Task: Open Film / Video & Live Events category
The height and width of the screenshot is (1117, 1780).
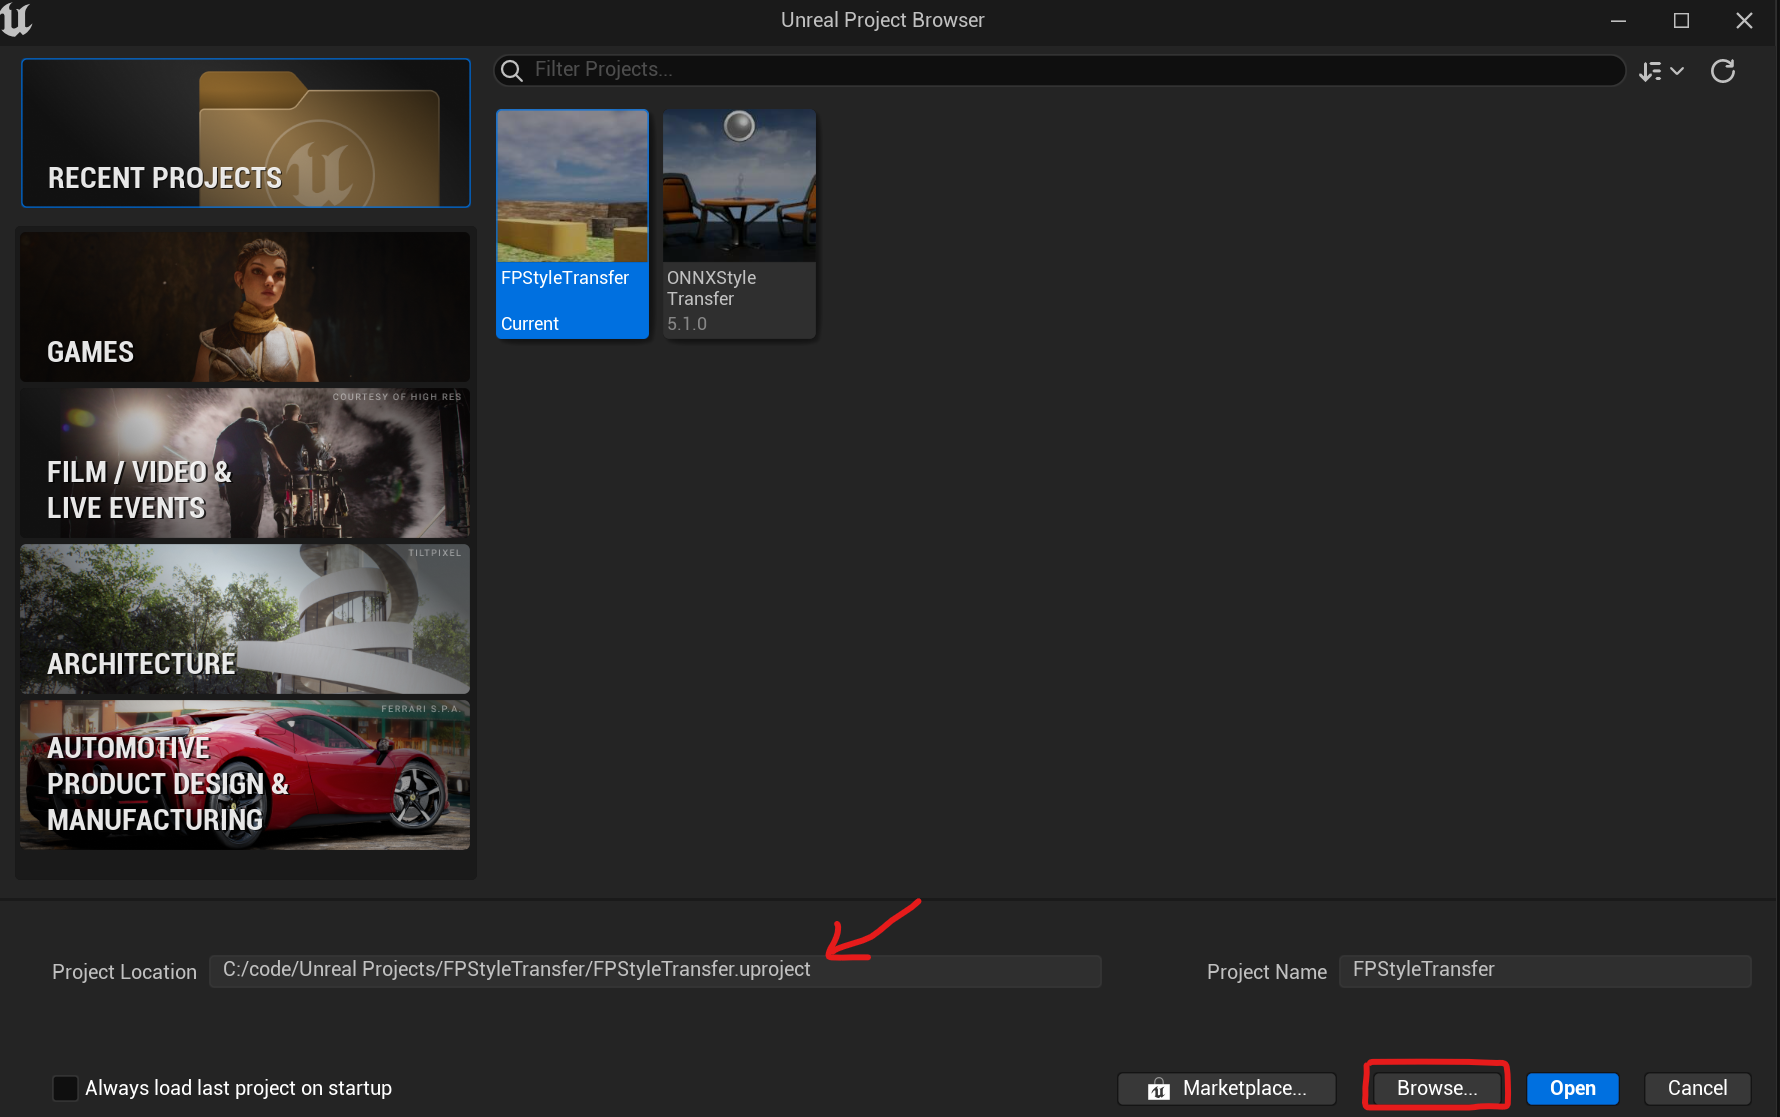Action: [x=245, y=463]
